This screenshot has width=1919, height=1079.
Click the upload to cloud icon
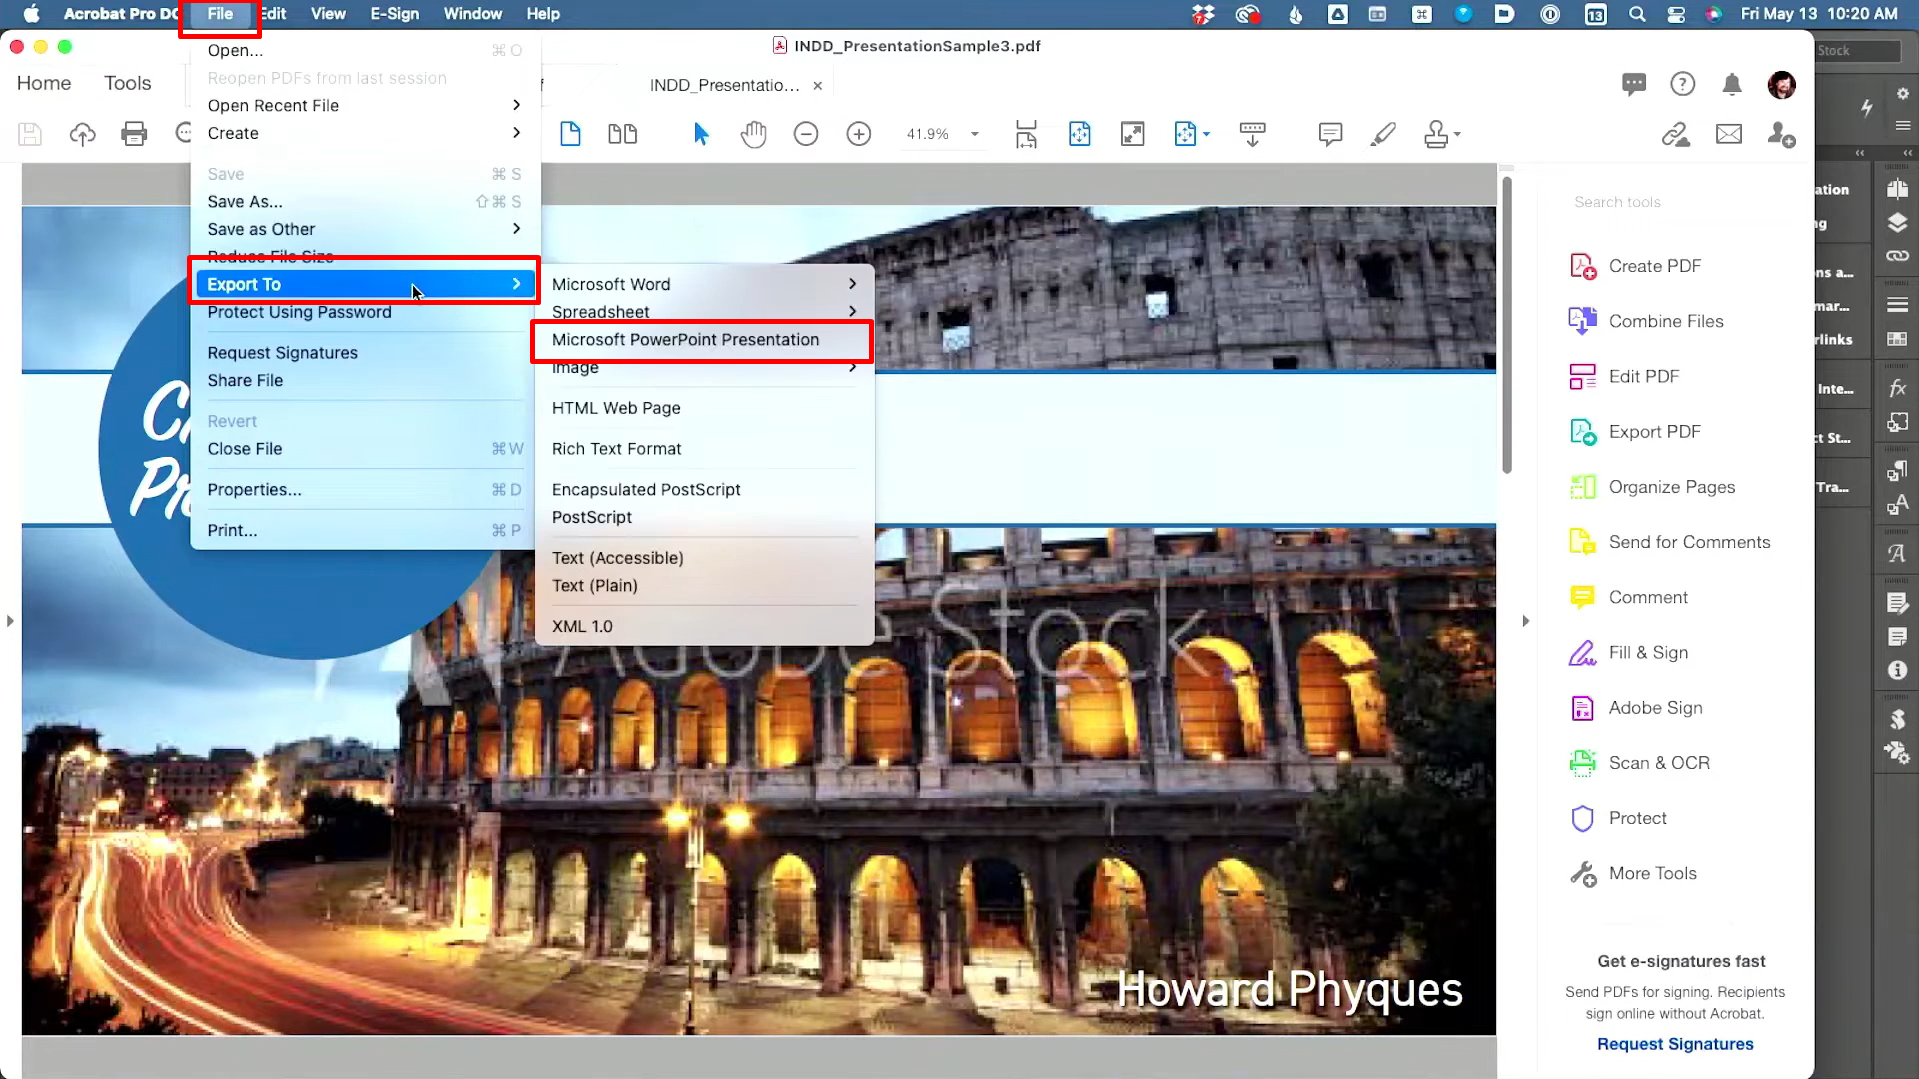pyautogui.click(x=82, y=134)
